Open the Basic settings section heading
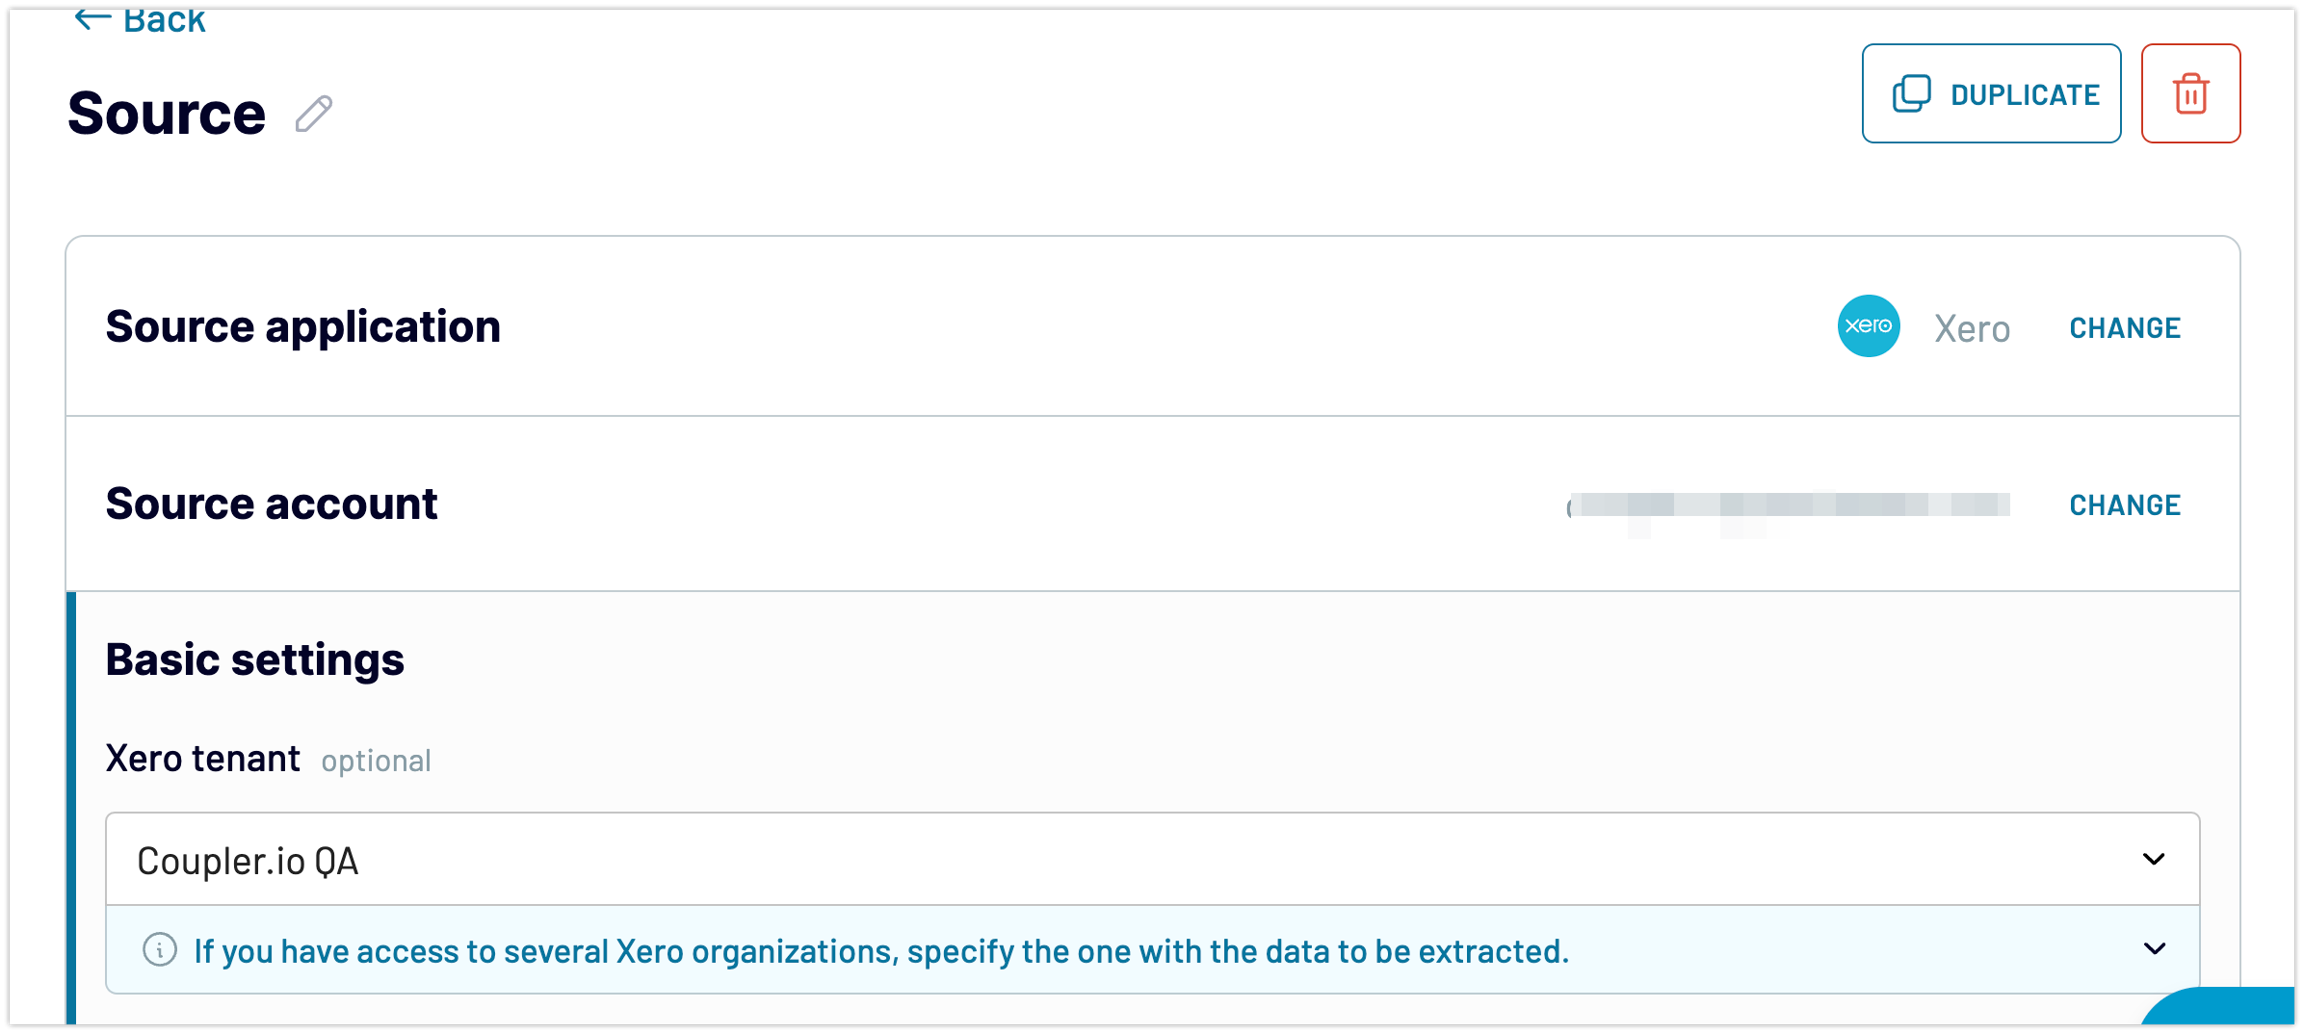 [x=255, y=660]
